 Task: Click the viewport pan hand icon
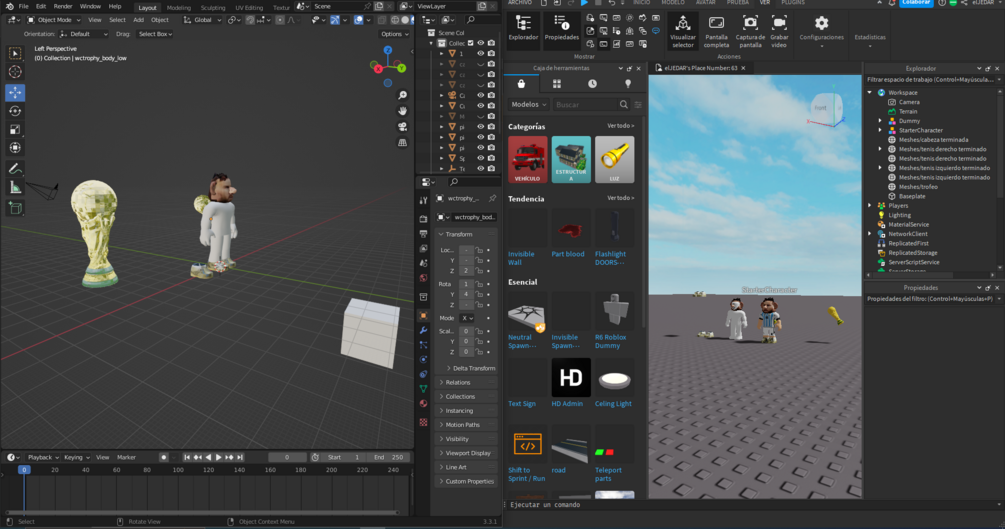[x=403, y=110]
